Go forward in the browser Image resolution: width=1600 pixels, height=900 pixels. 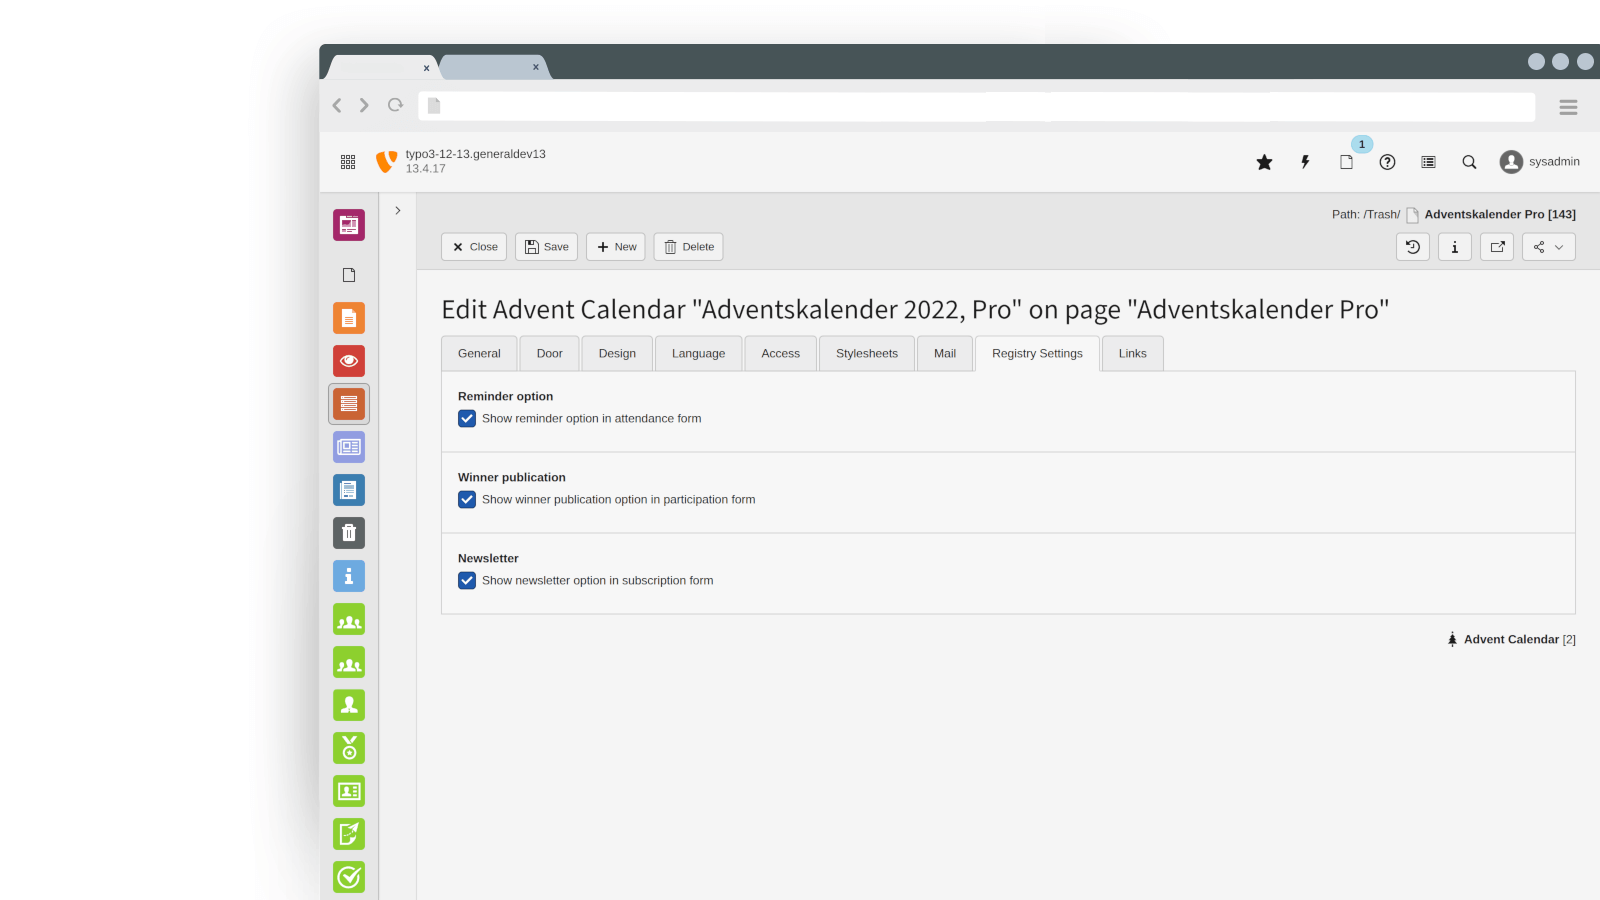point(364,106)
